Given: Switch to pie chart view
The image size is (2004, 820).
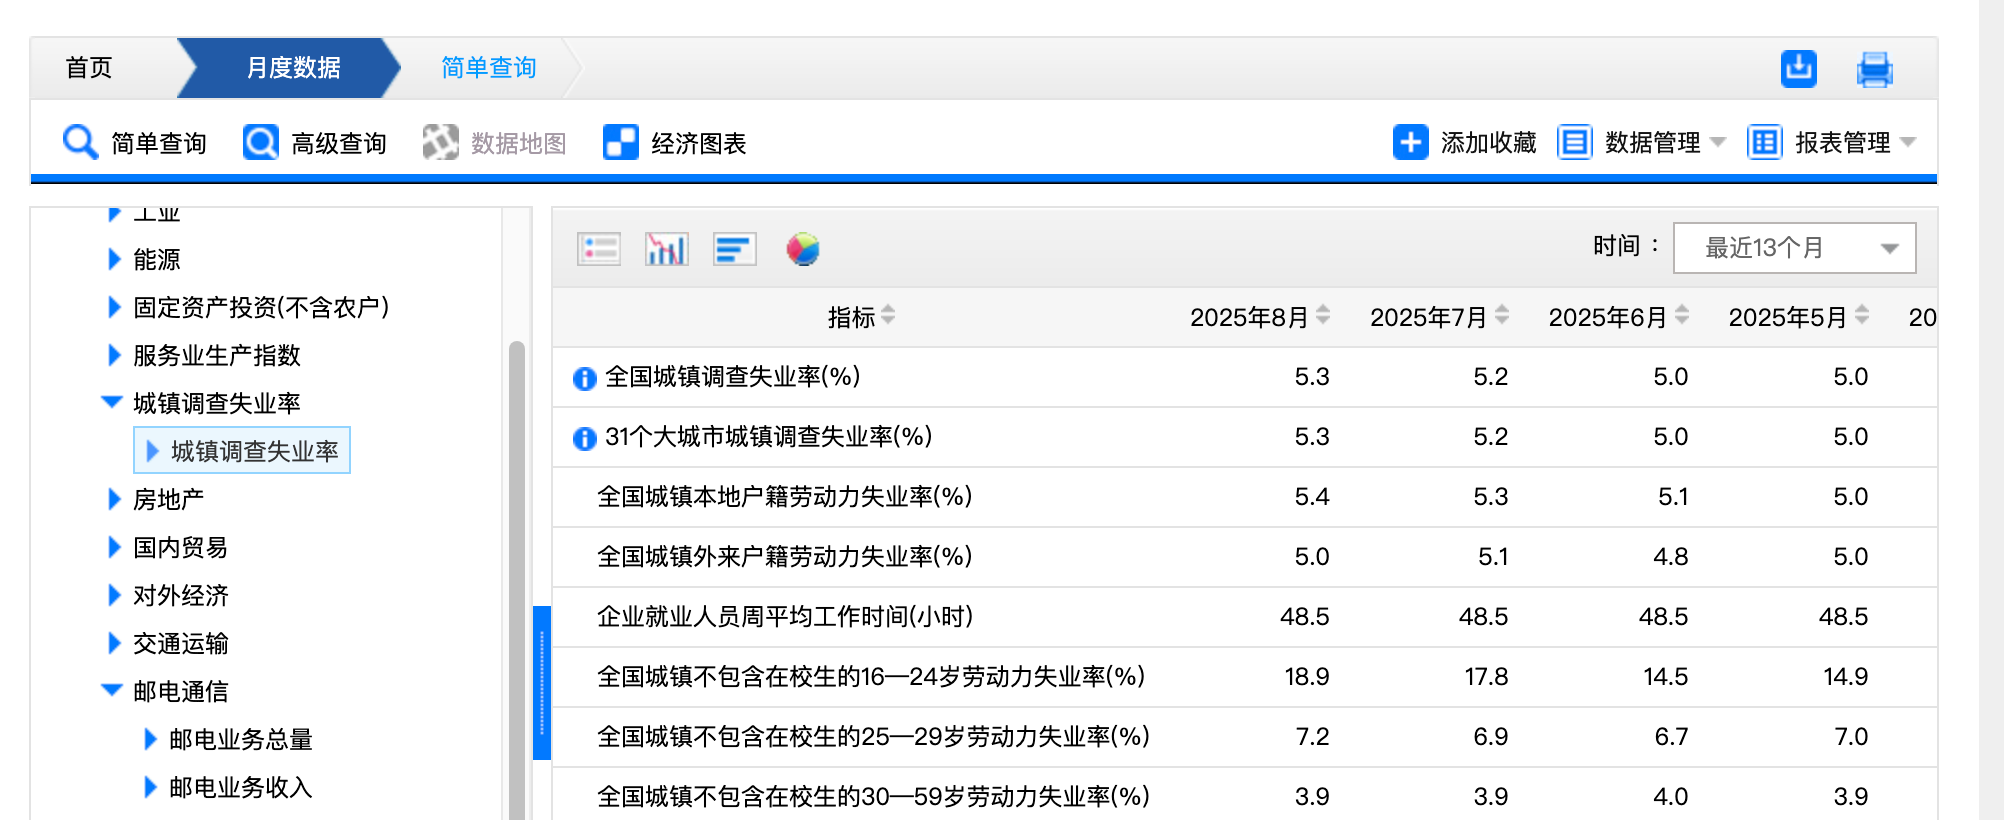Looking at the screenshot, I should [x=802, y=249].
